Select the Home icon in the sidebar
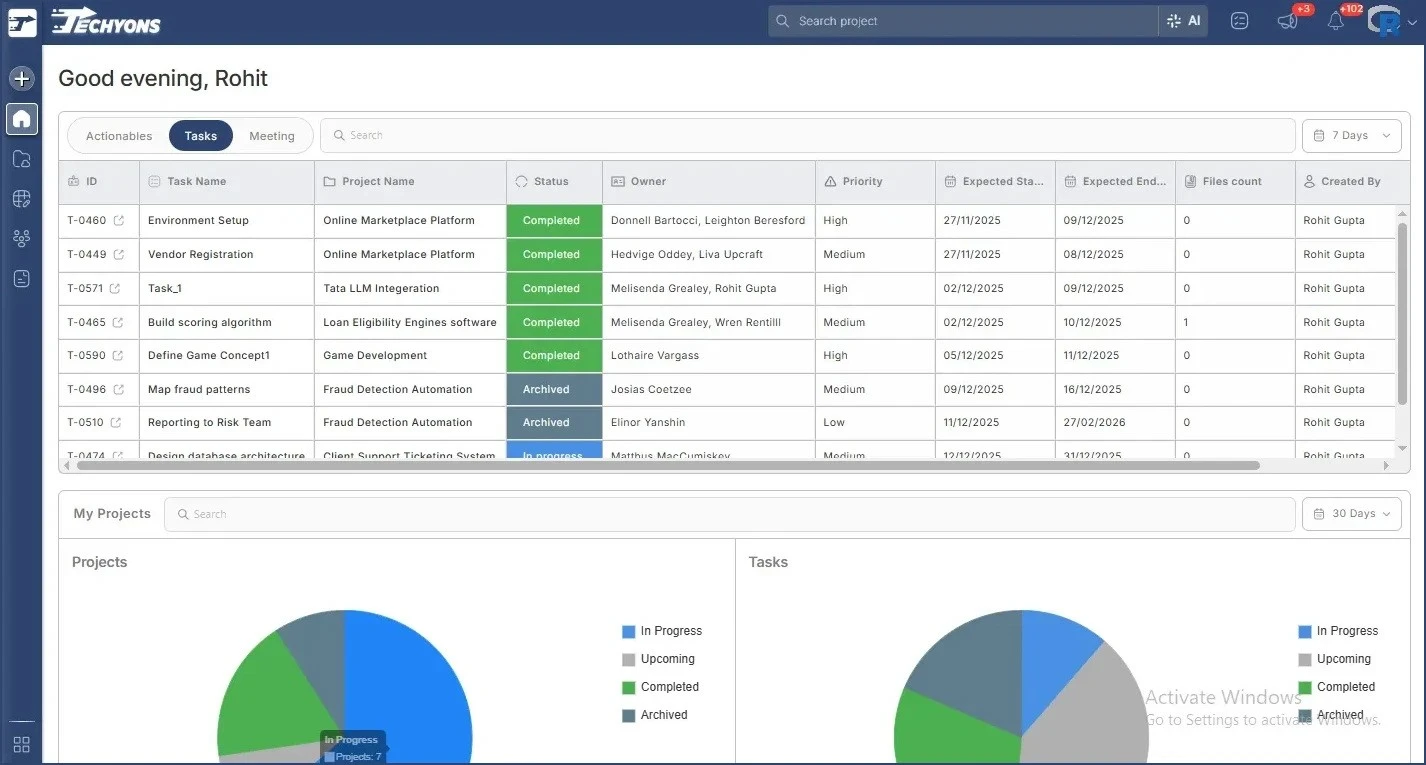Screen dimensions: 1426x765 point(21,119)
